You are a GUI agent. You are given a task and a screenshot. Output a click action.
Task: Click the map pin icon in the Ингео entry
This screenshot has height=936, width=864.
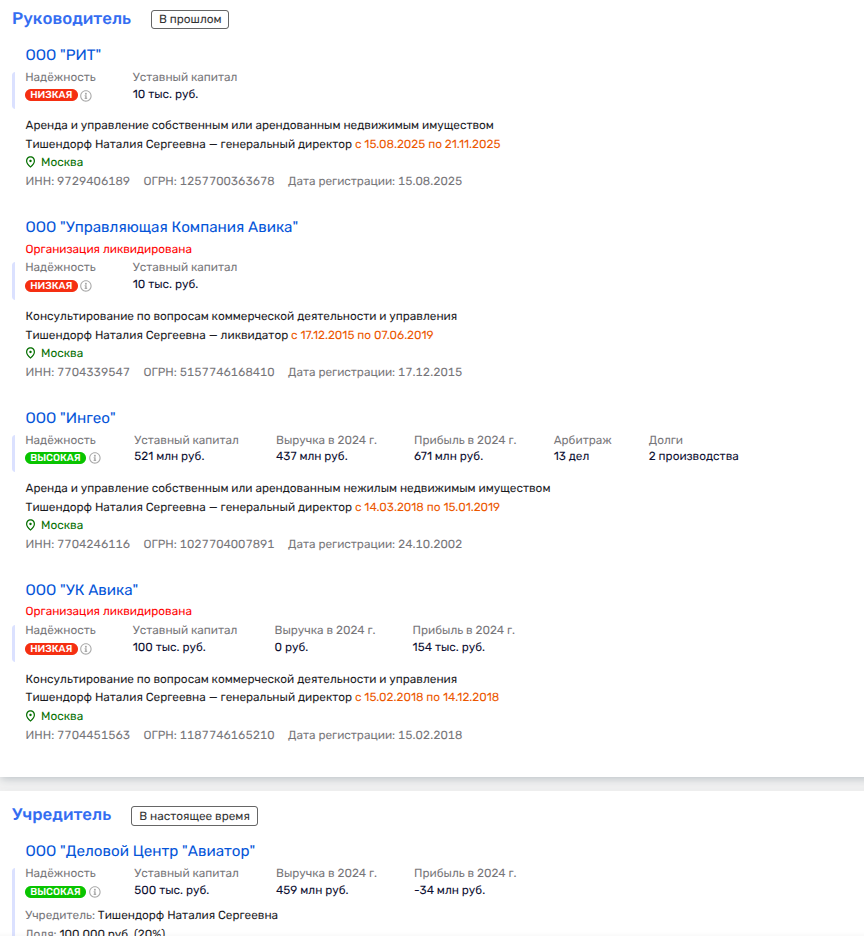31,525
